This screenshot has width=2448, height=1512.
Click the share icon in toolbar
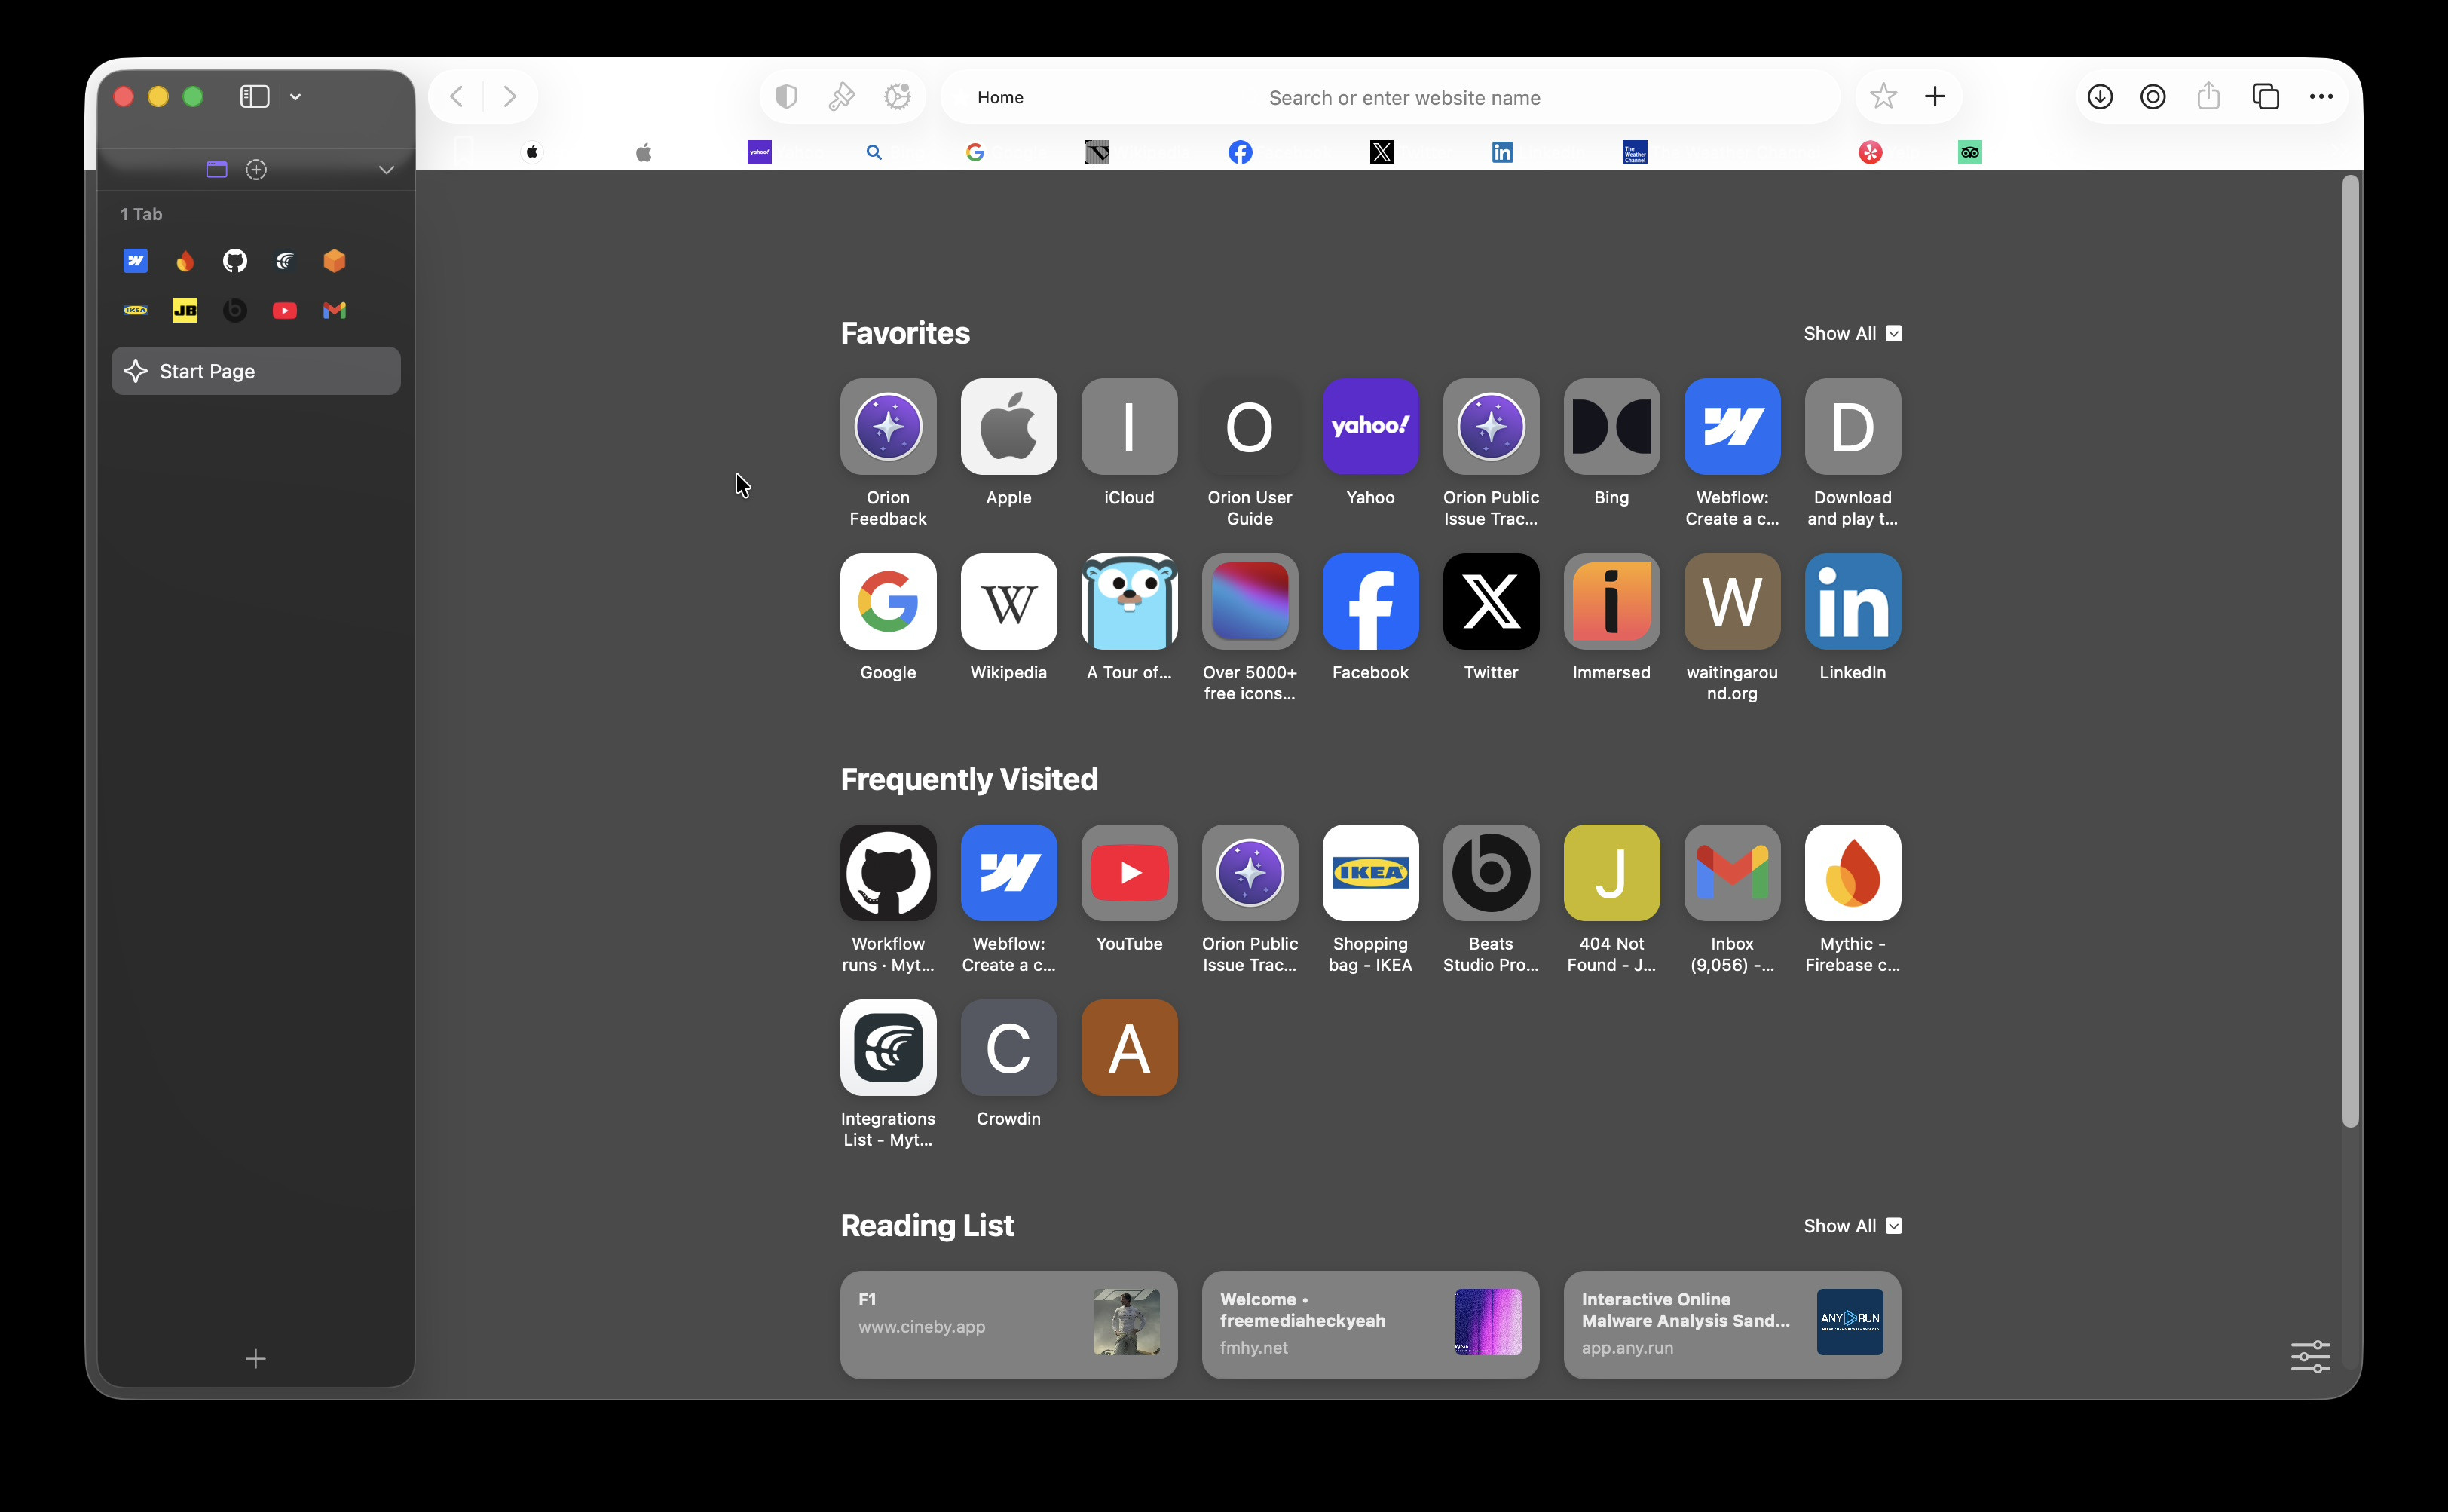[2208, 97]
